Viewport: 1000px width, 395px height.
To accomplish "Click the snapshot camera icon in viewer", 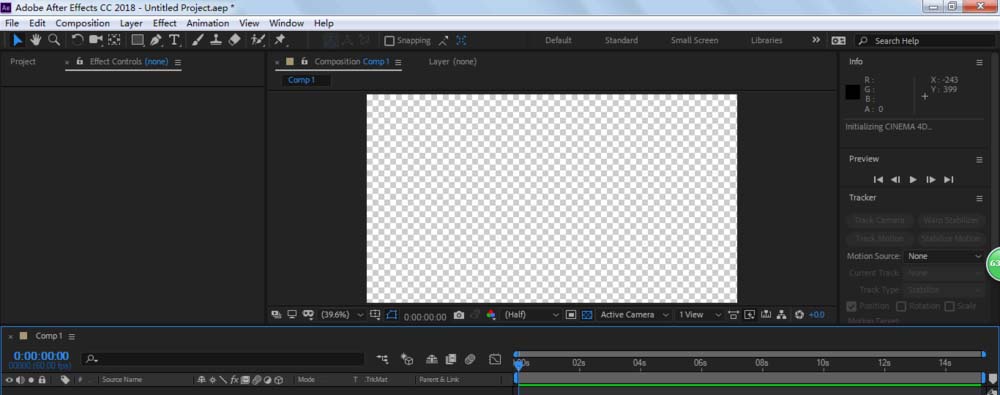I will (x=459, y=315).
